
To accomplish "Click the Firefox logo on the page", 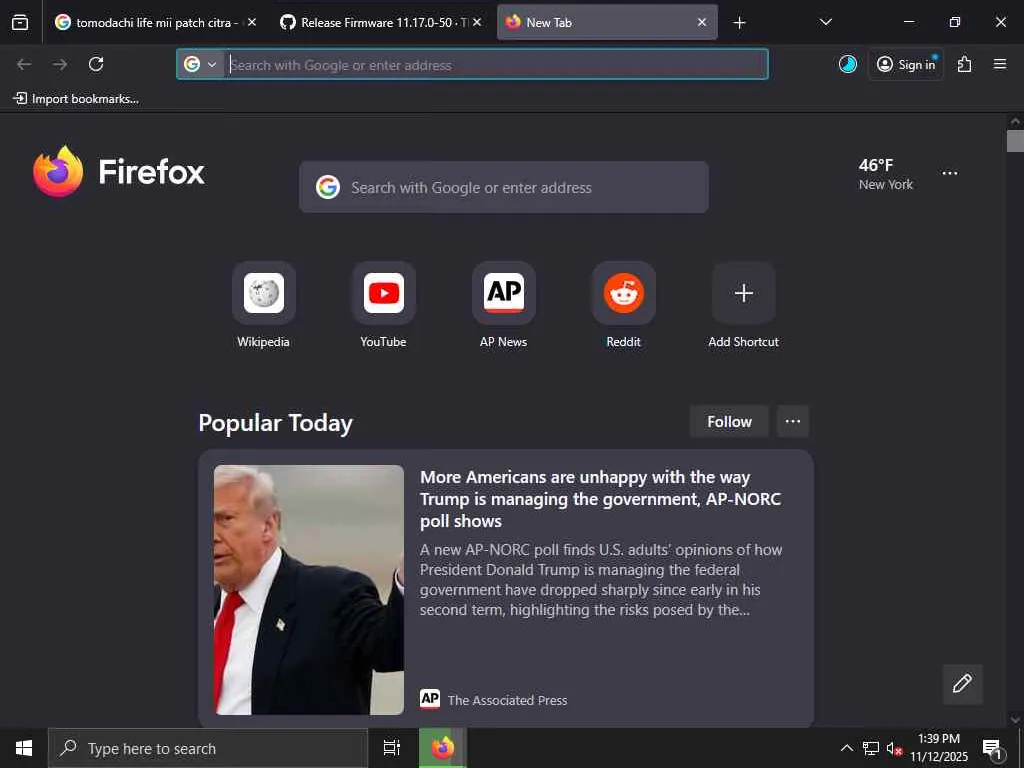I will [x=119, y=172].
